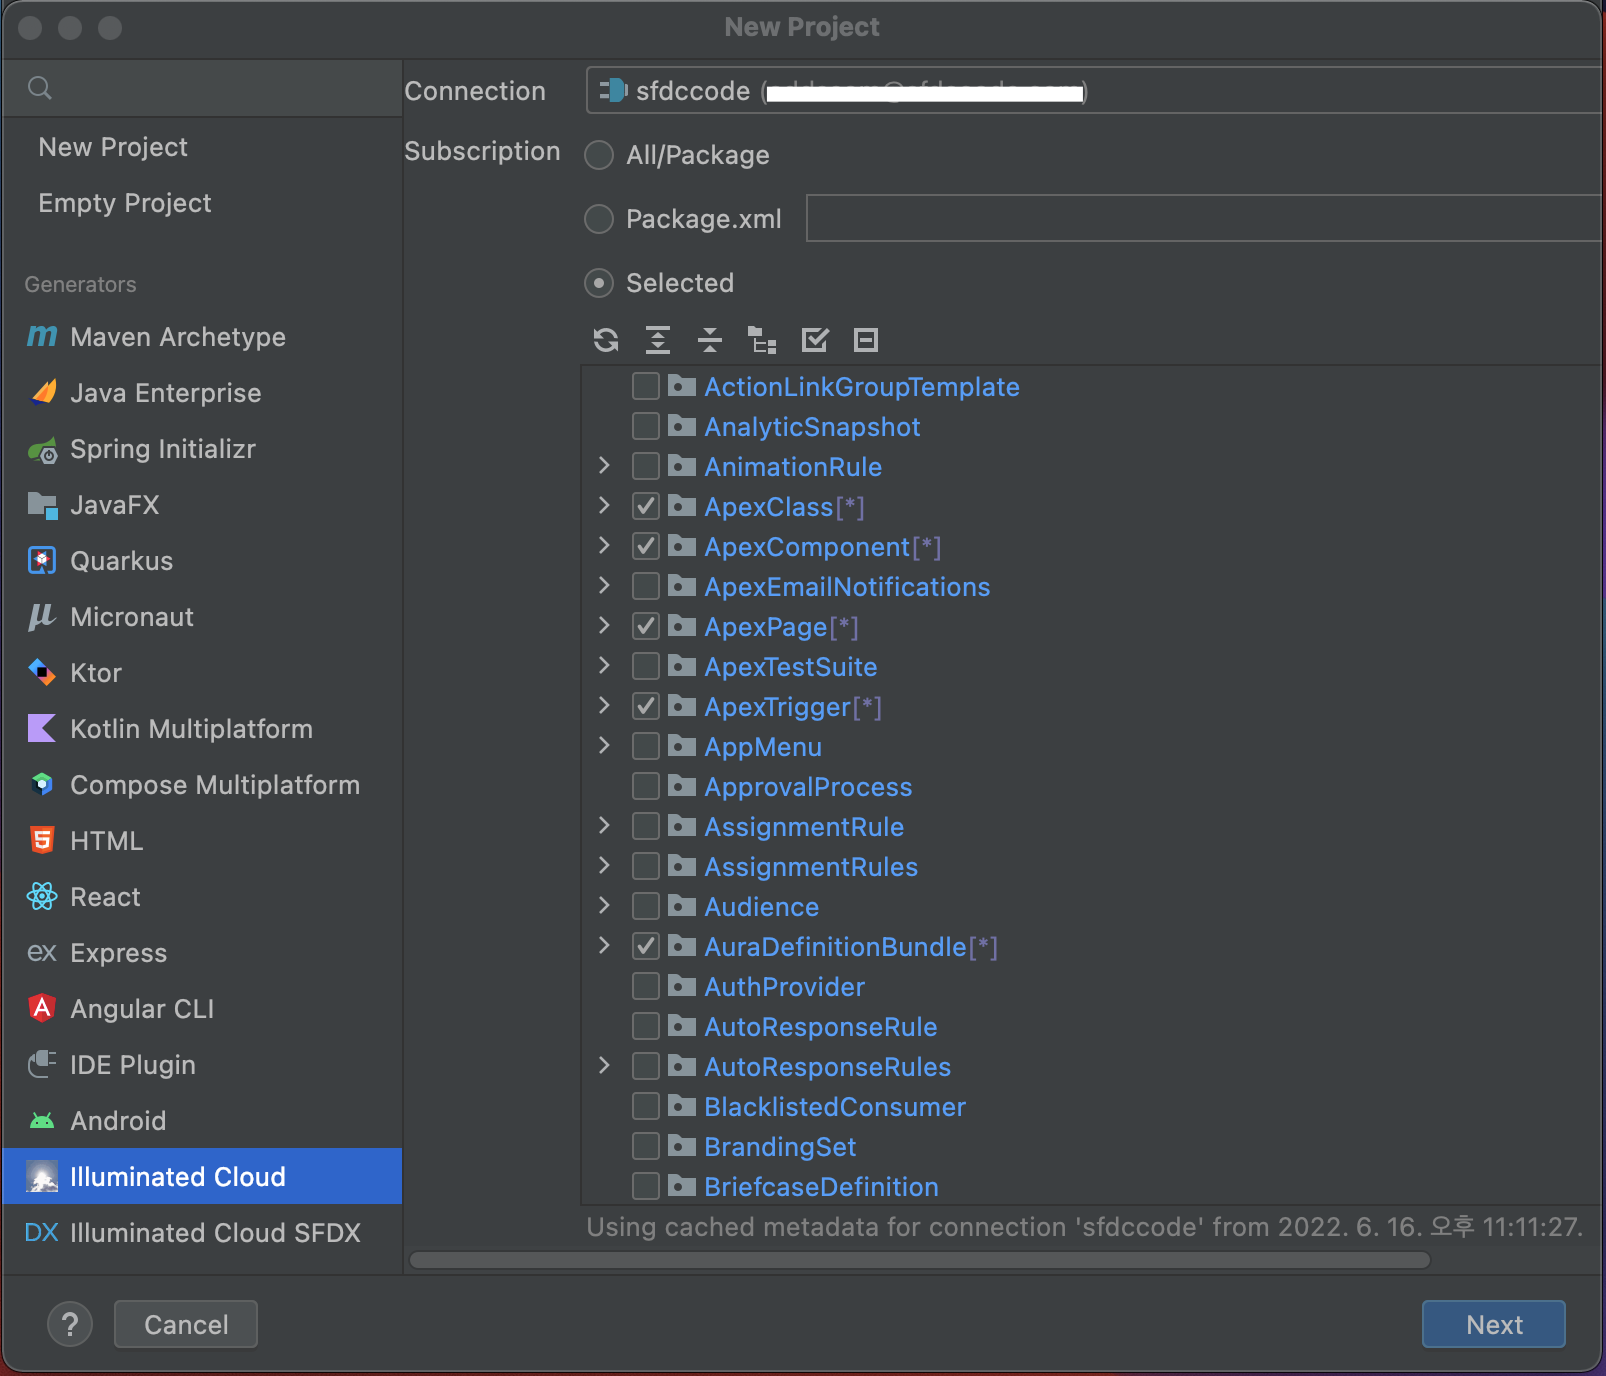This screenshot has height=1376, width=1606.
Task: Click the Micronaut mu icon
Action: click(x=42, y=617)
